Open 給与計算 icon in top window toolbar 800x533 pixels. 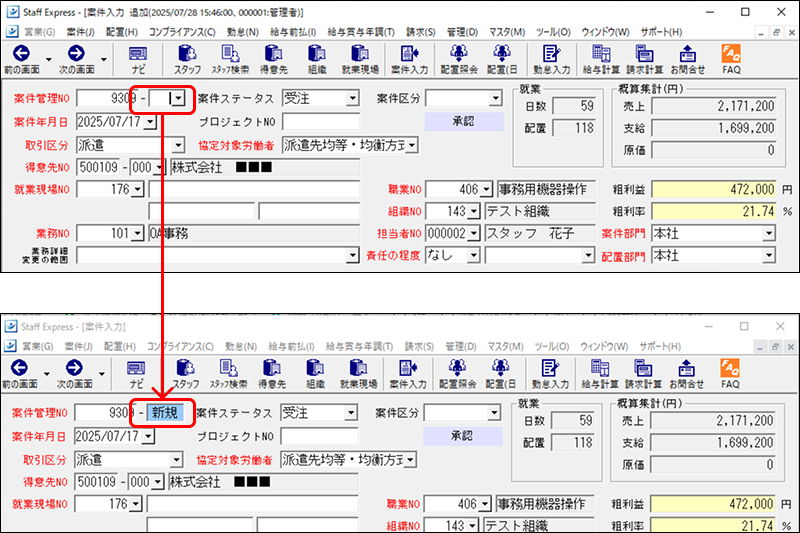[601, 59]
